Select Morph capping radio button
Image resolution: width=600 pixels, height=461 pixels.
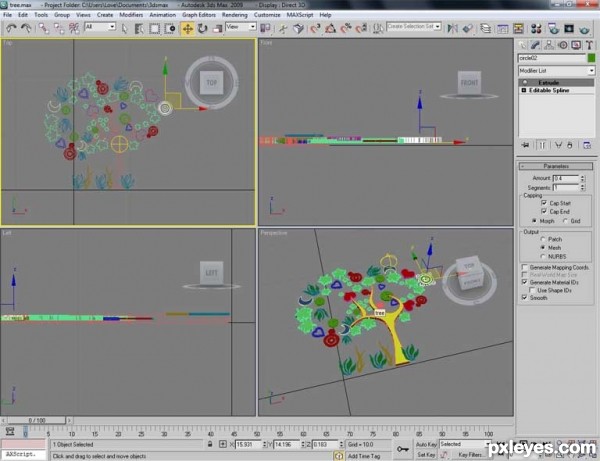pyautogui.click(x=534, y=221)
